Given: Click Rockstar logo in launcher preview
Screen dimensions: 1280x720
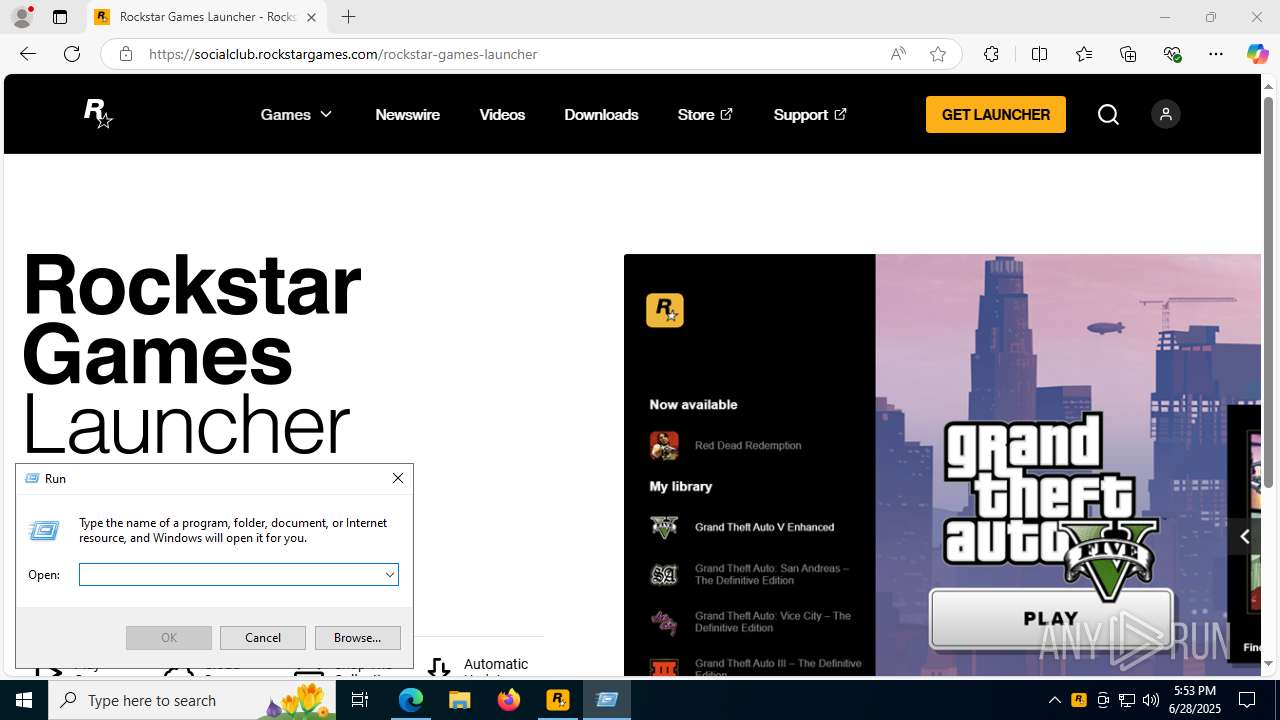Looking at the screenshot, I should tap(665, 310).
